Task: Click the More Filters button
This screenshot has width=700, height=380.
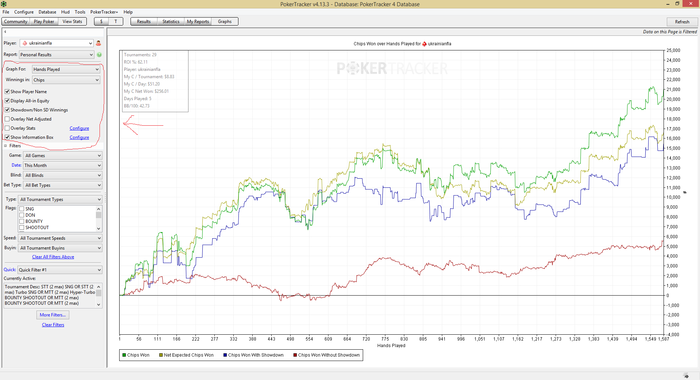Action: (53, 315)
